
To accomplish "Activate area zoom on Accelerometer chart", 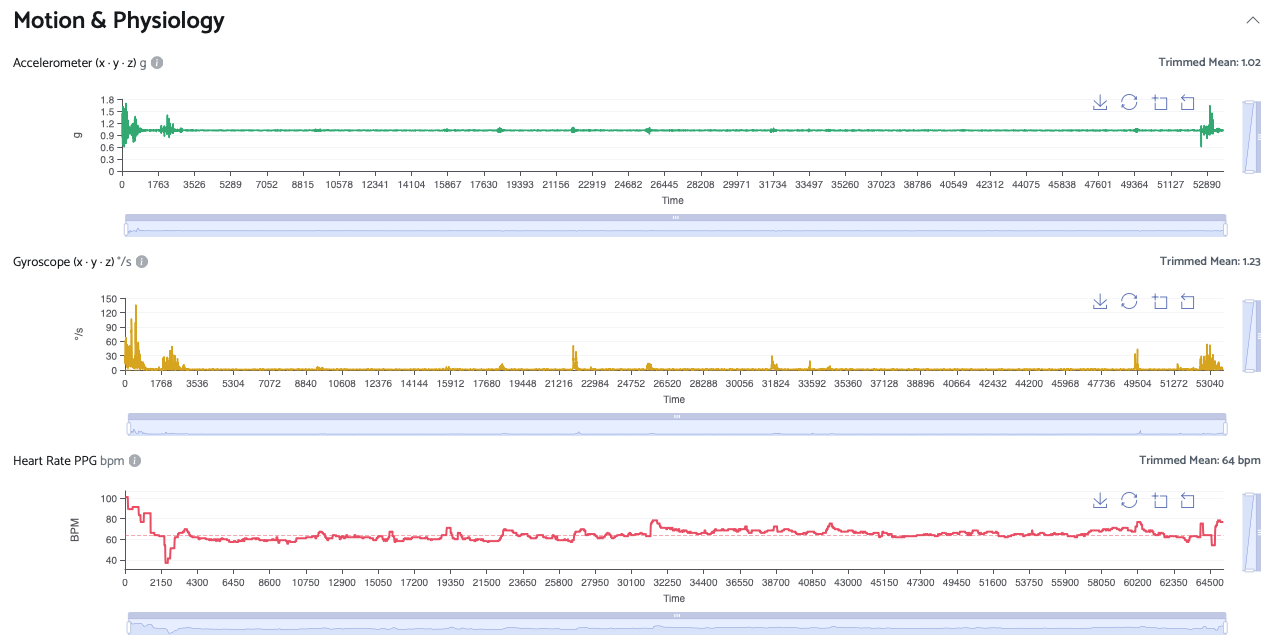I will (x=1159, y=102).
